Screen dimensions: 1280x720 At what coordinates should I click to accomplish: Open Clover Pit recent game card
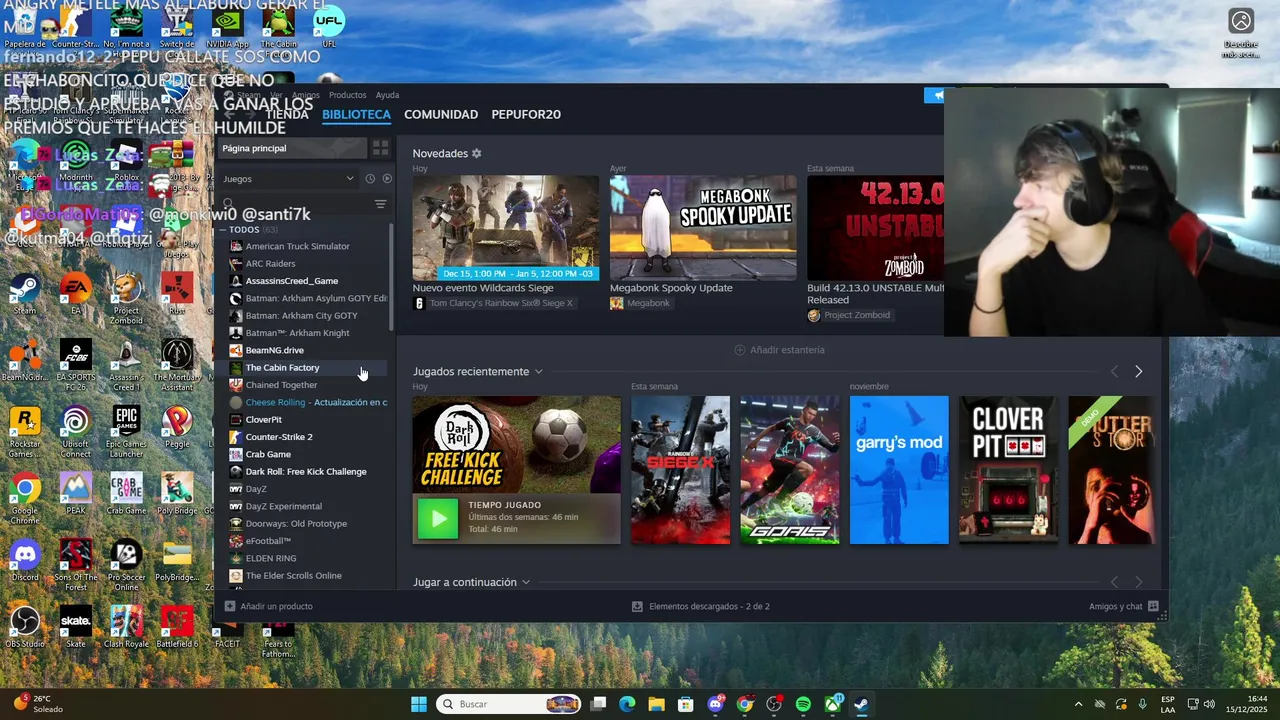point(1008,470)
